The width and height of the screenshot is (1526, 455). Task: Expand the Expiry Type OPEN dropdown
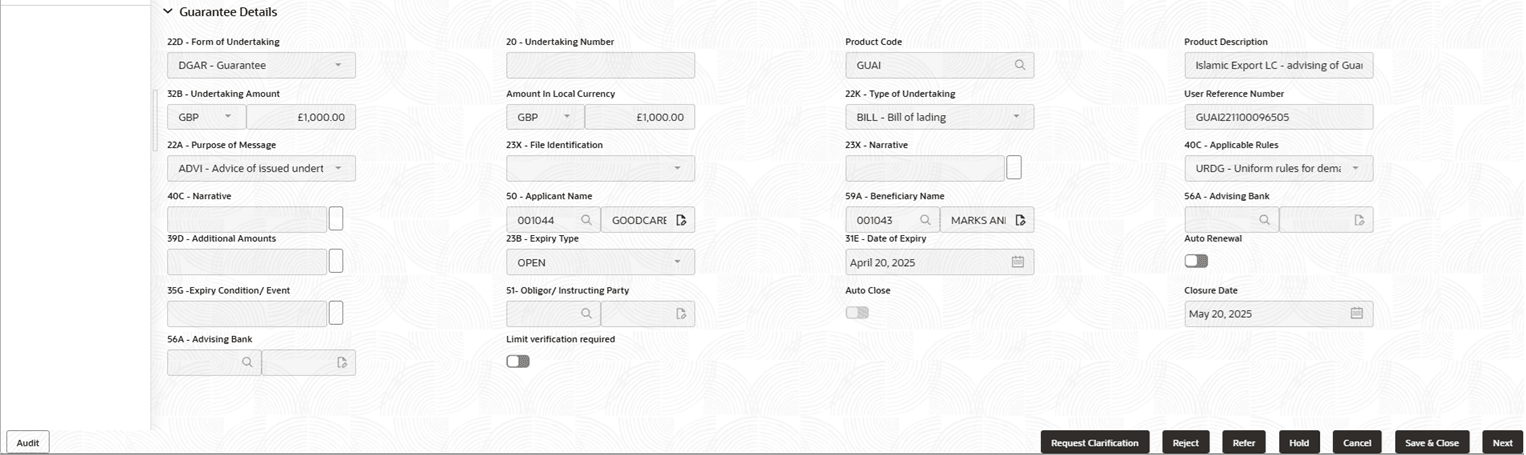600,262
